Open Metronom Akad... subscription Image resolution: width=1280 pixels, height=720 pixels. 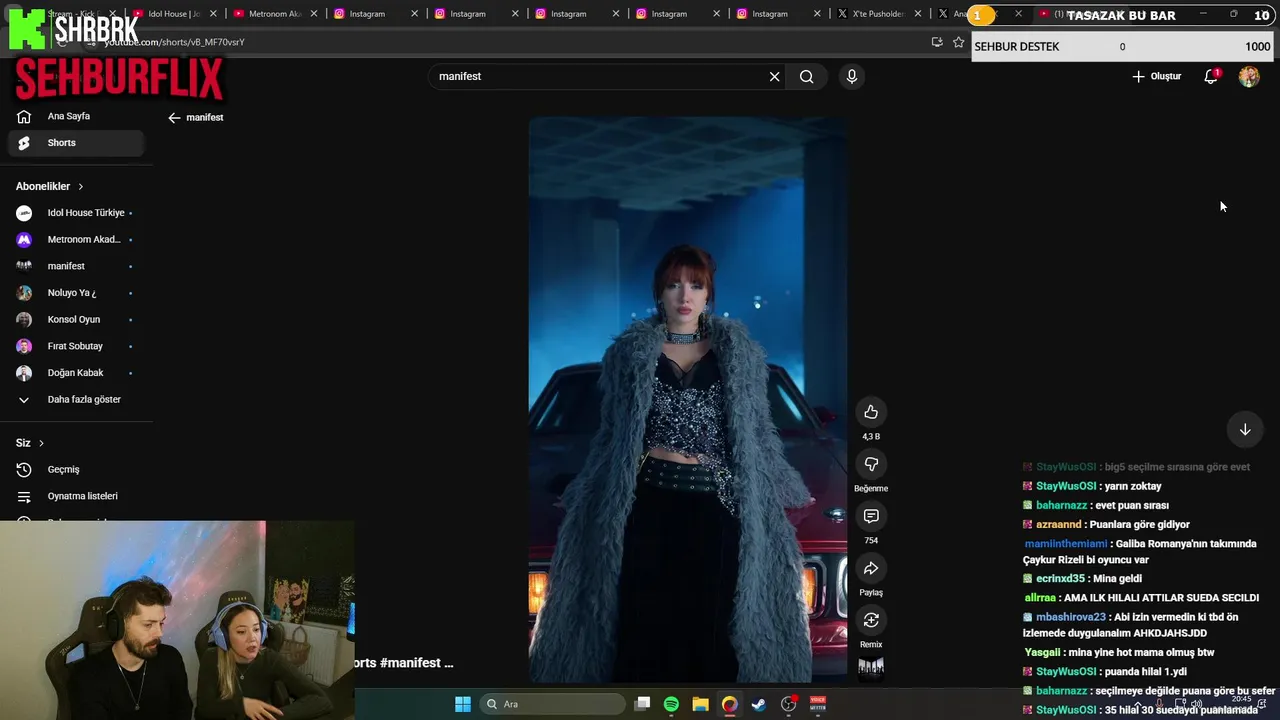[76, 239]
